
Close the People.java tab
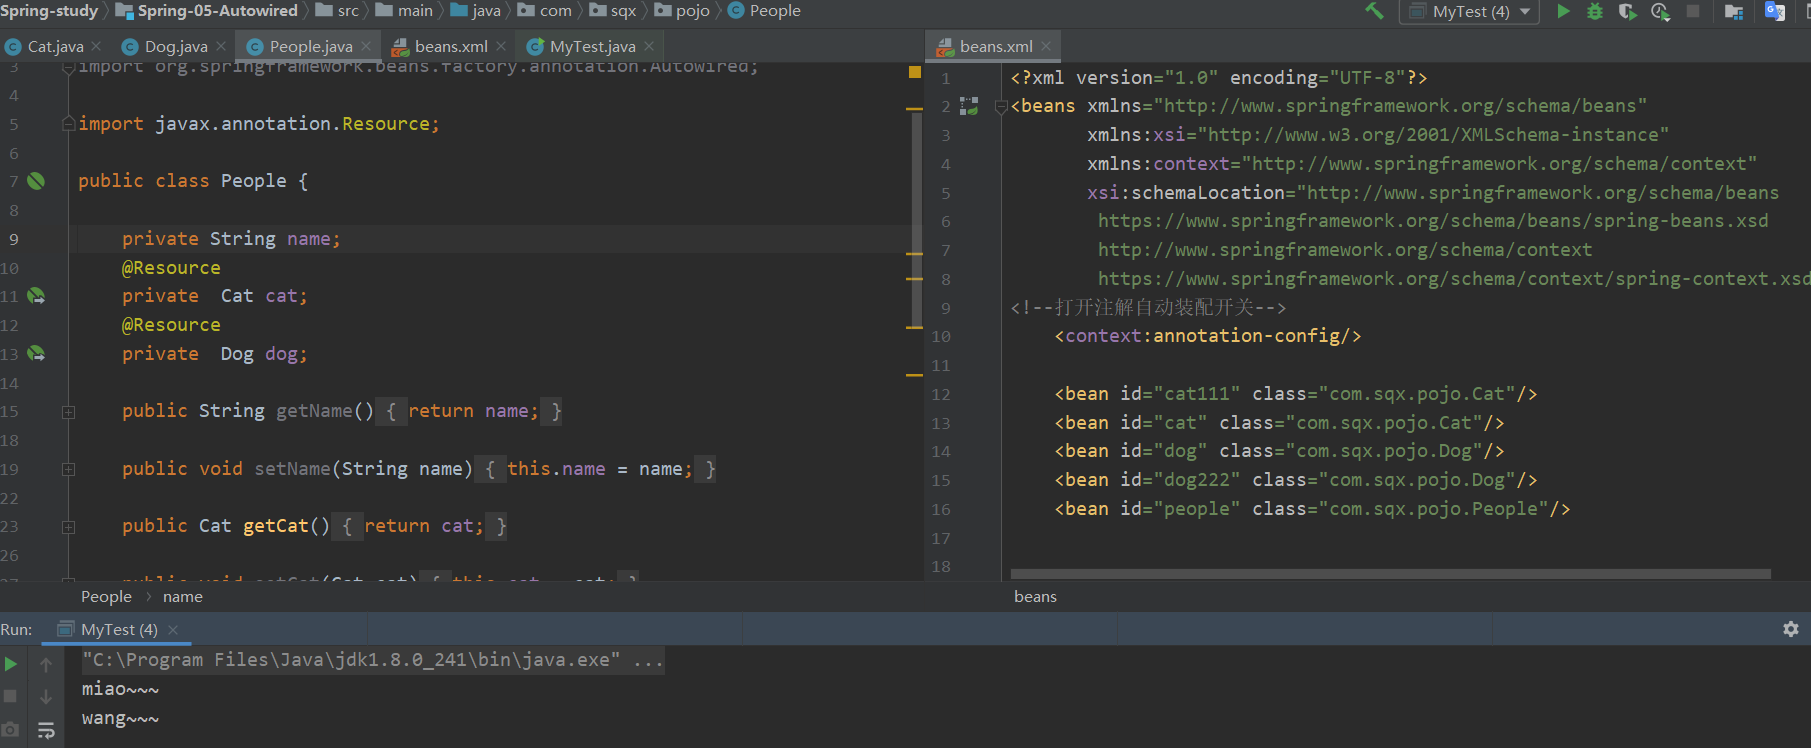point(366,46)
